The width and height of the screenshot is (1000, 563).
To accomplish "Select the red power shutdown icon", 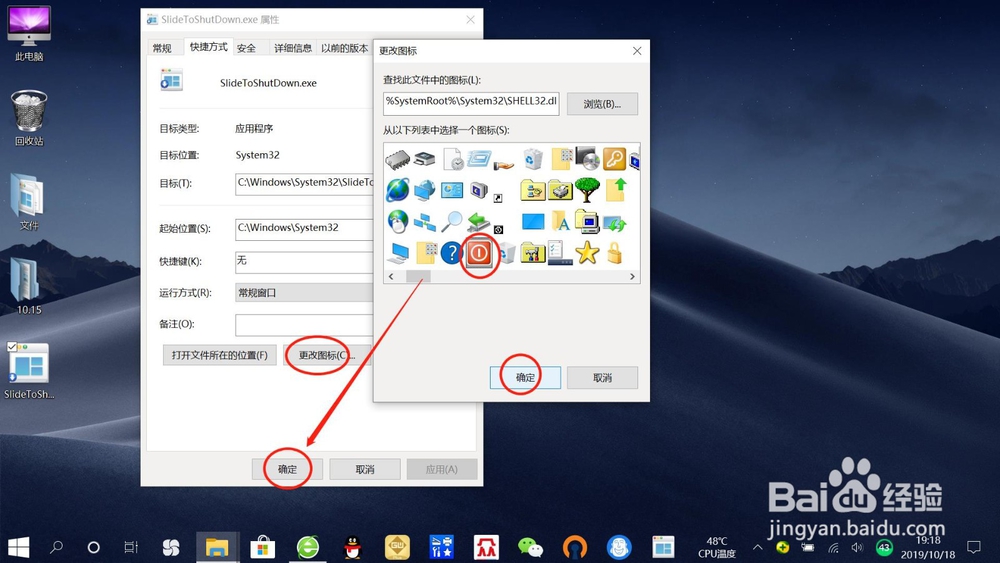I will click(479, 253).
